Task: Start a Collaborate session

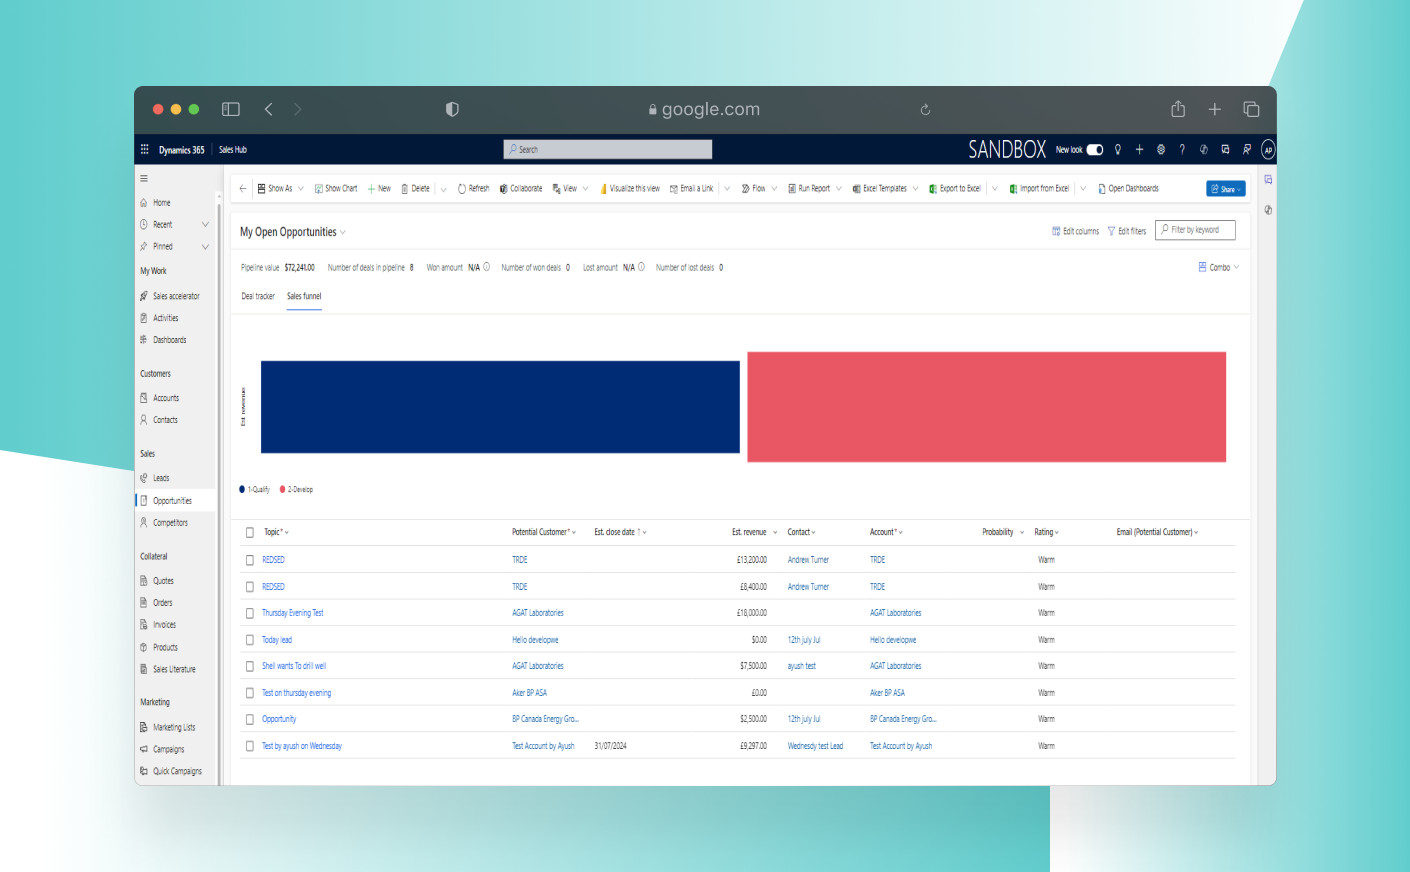Action: coord(521,188)
